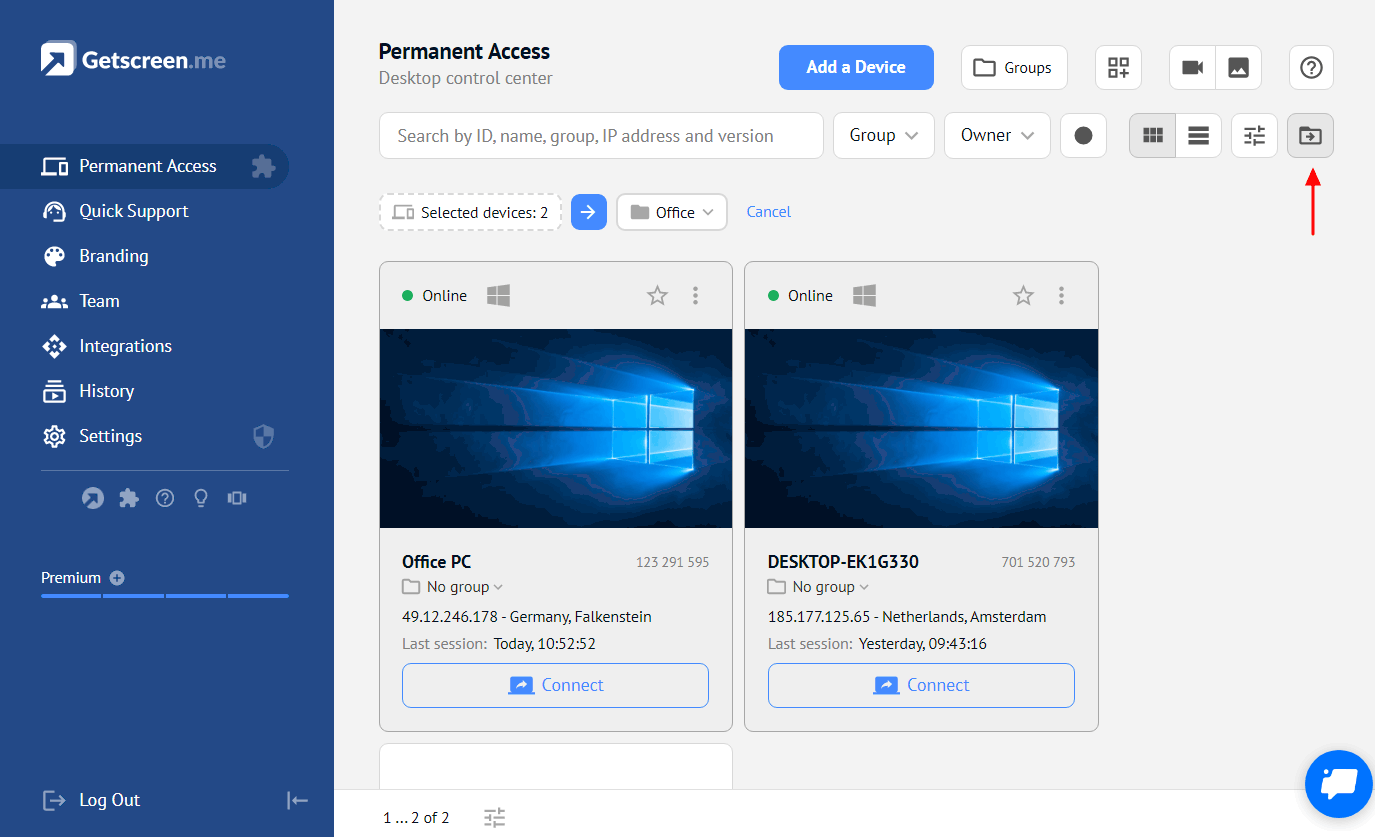Open the video camera recordings icon

tap(1192, 68)
